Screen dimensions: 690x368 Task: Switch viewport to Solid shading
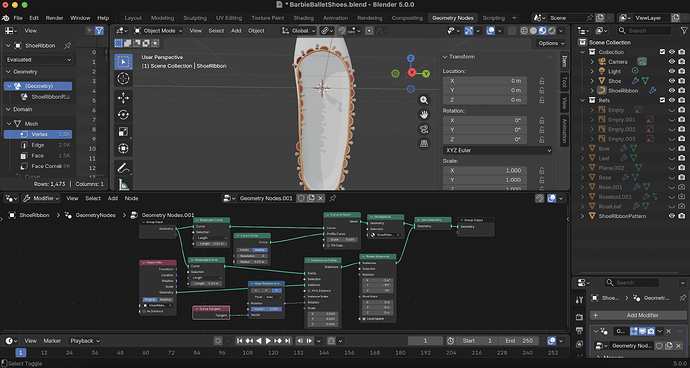533,31
